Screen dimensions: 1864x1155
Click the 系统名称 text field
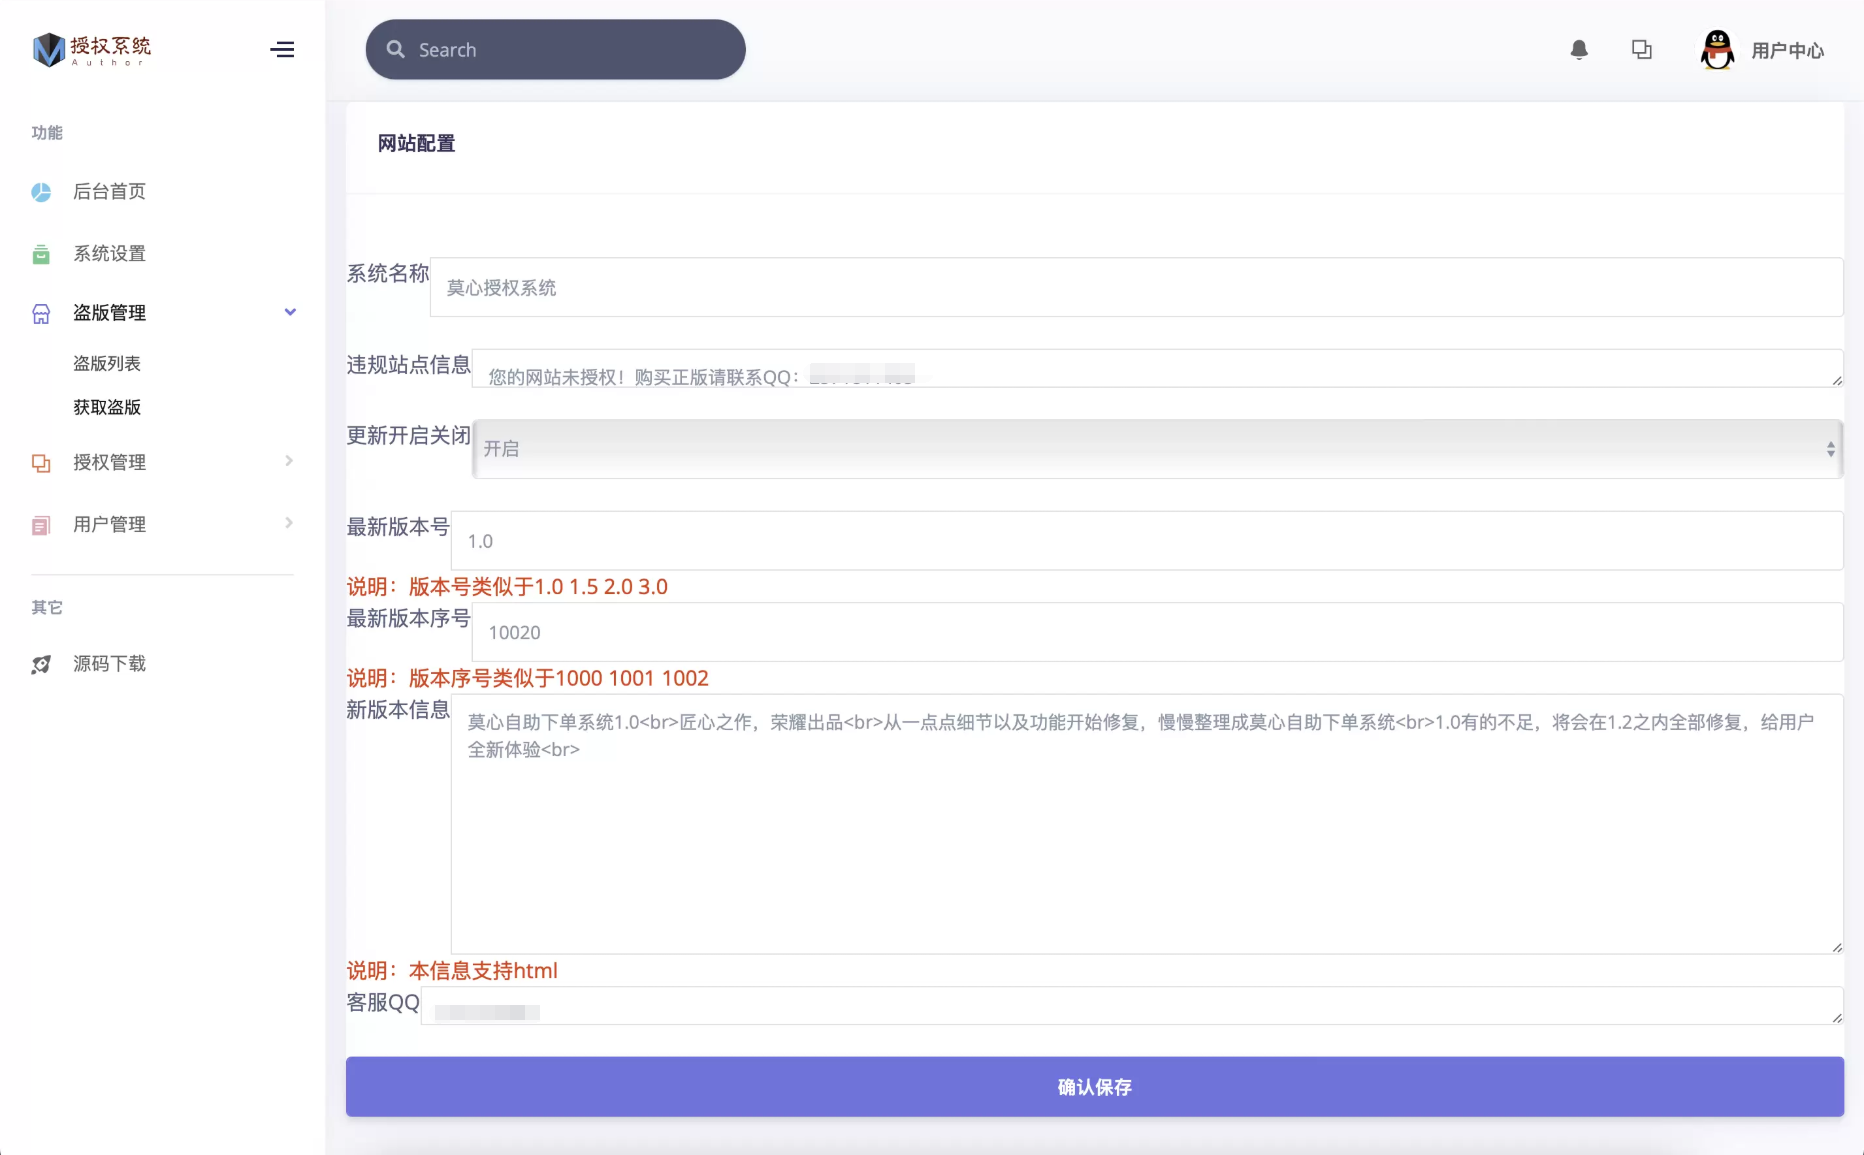[1136, 288]
